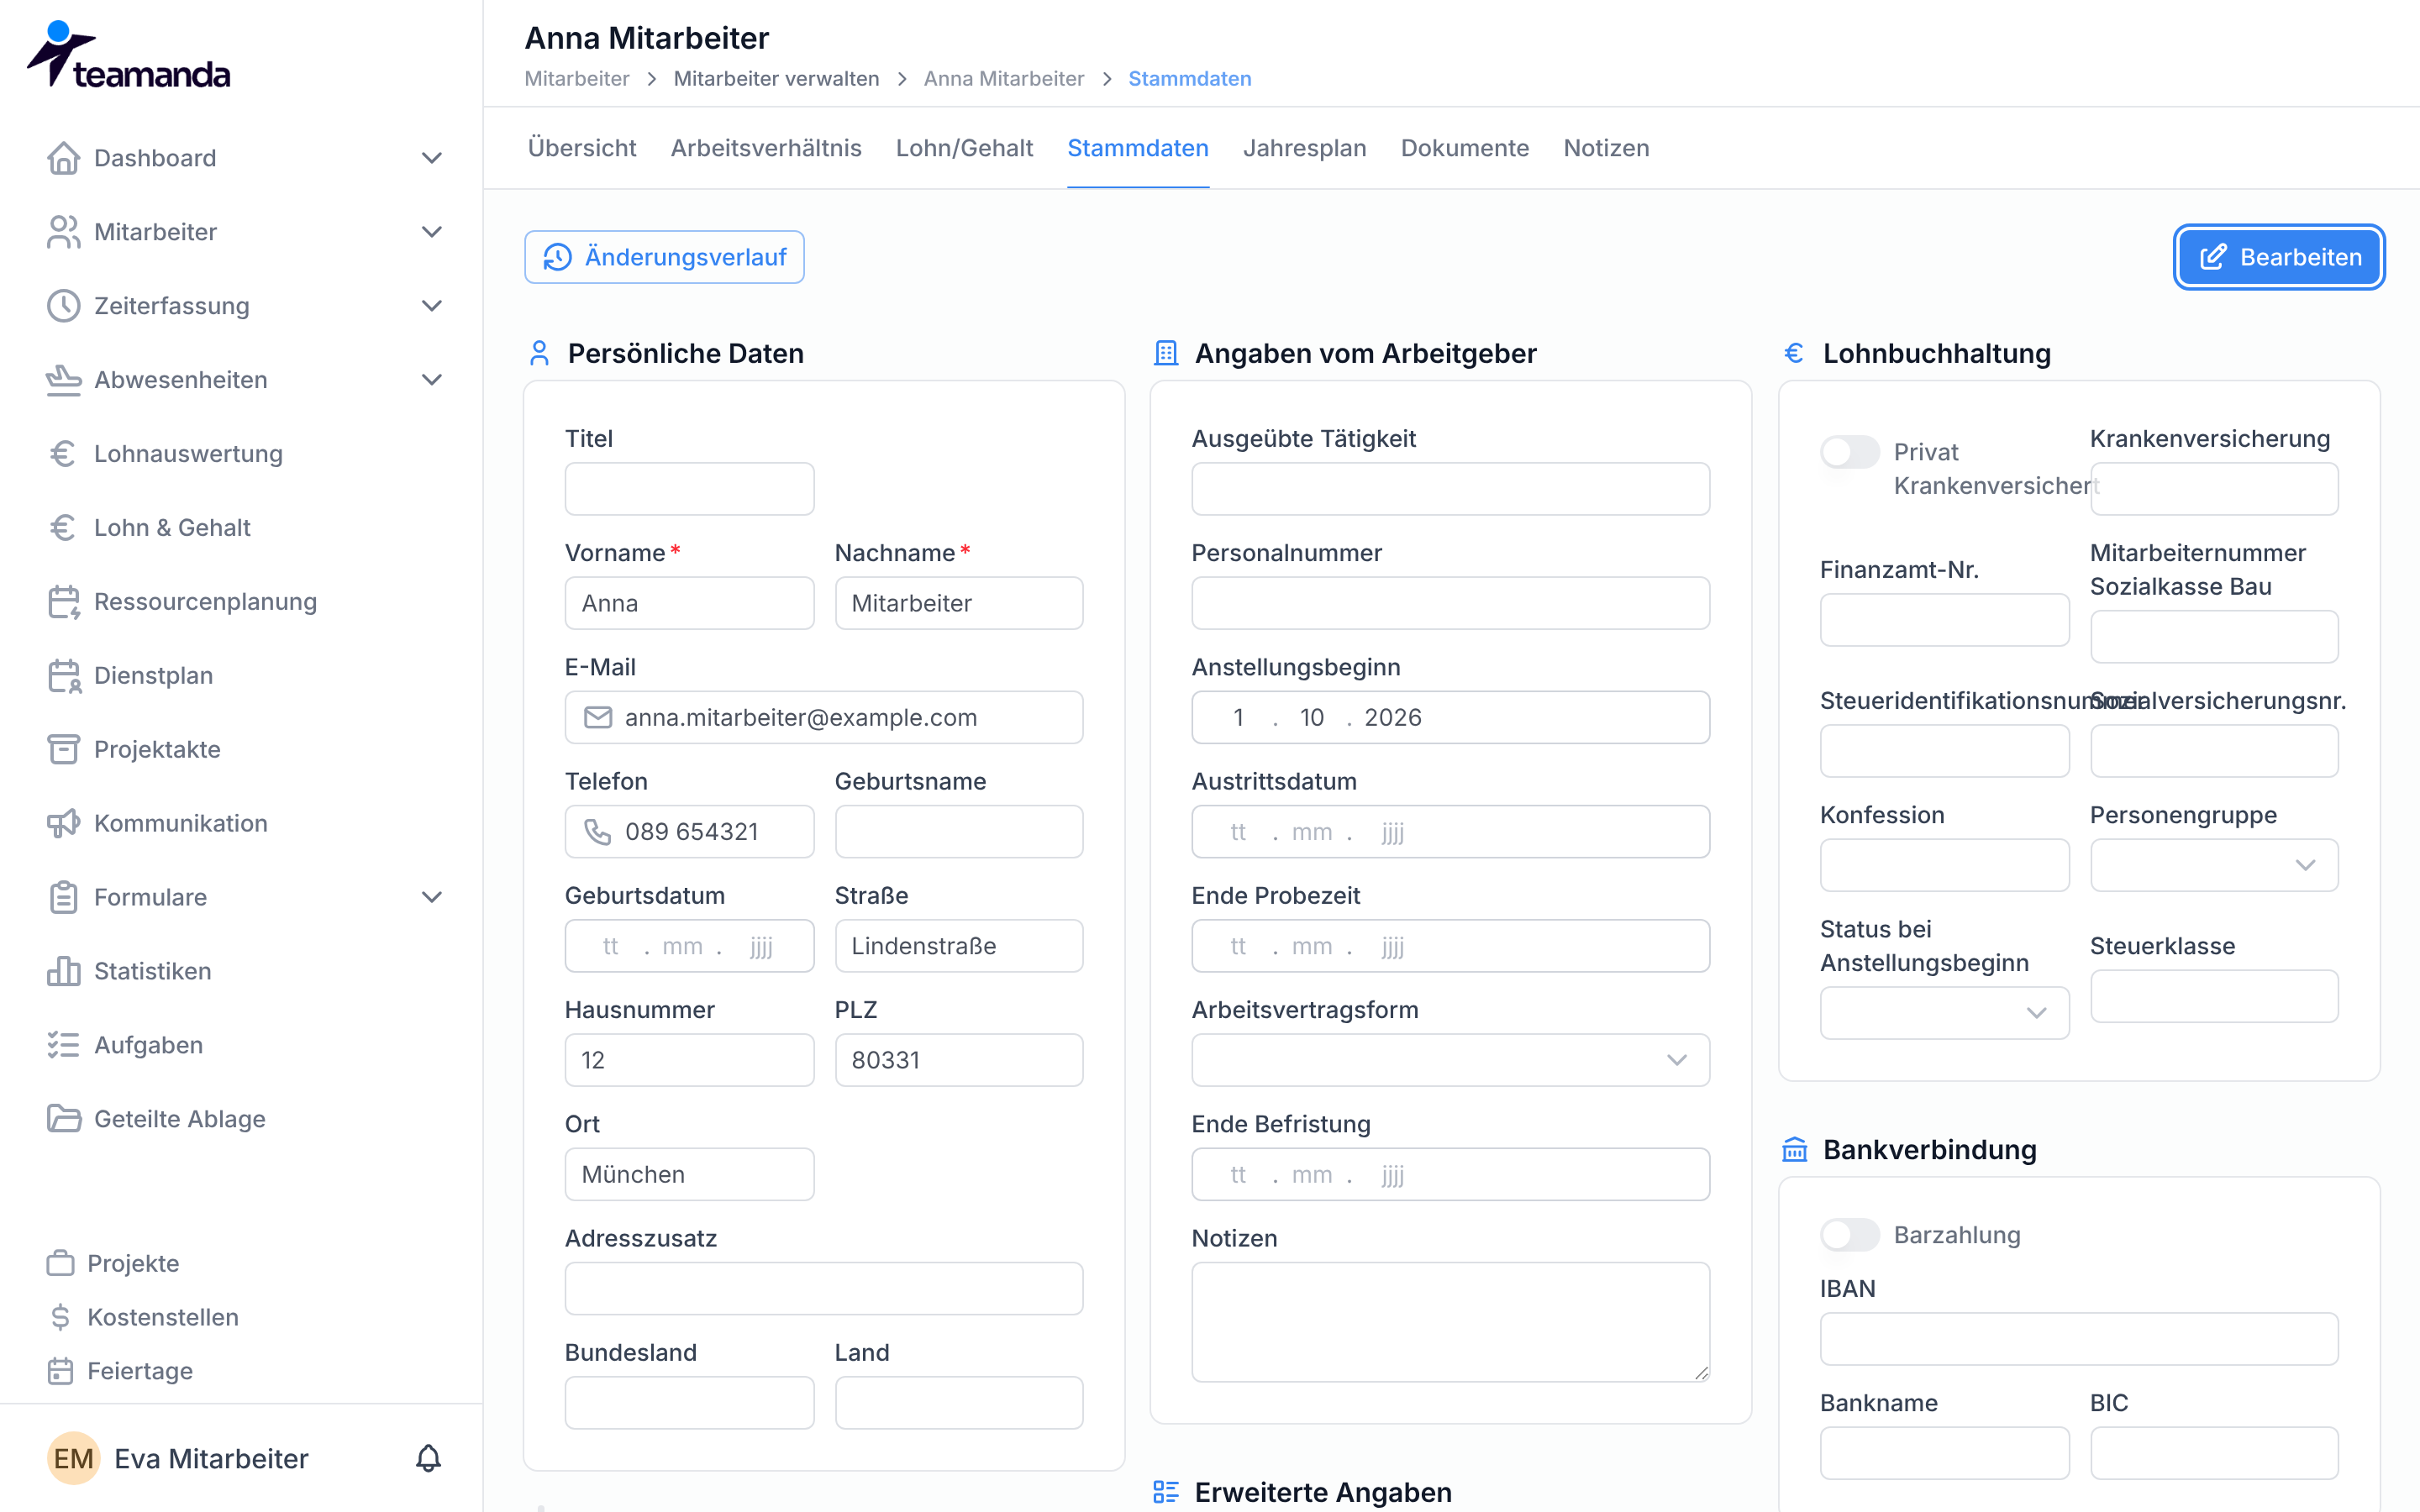Open Lohnauswertung euro icon
The height and width of the screenshot is (1512, 2420).
coord(64,454)
